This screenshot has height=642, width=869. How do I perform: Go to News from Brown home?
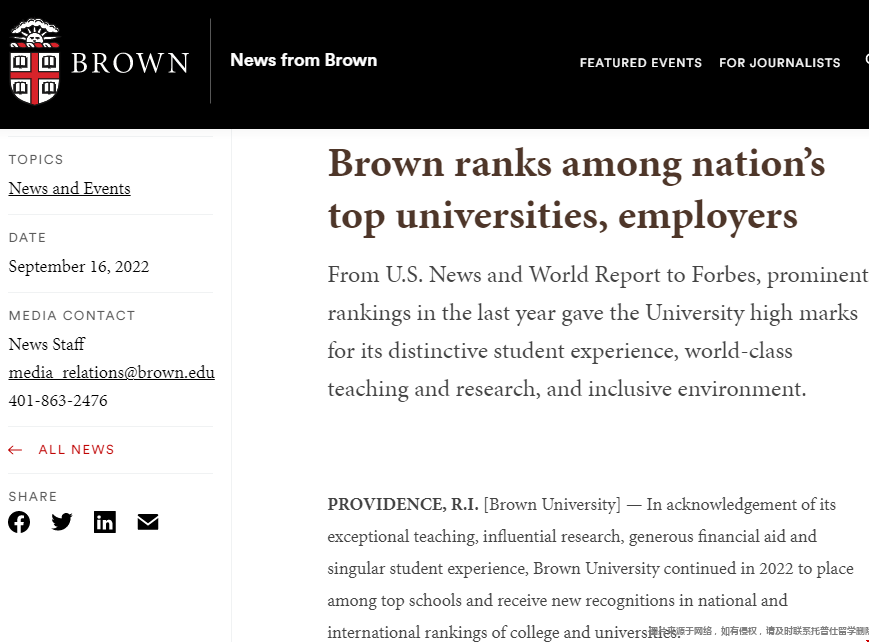[304, 60]
